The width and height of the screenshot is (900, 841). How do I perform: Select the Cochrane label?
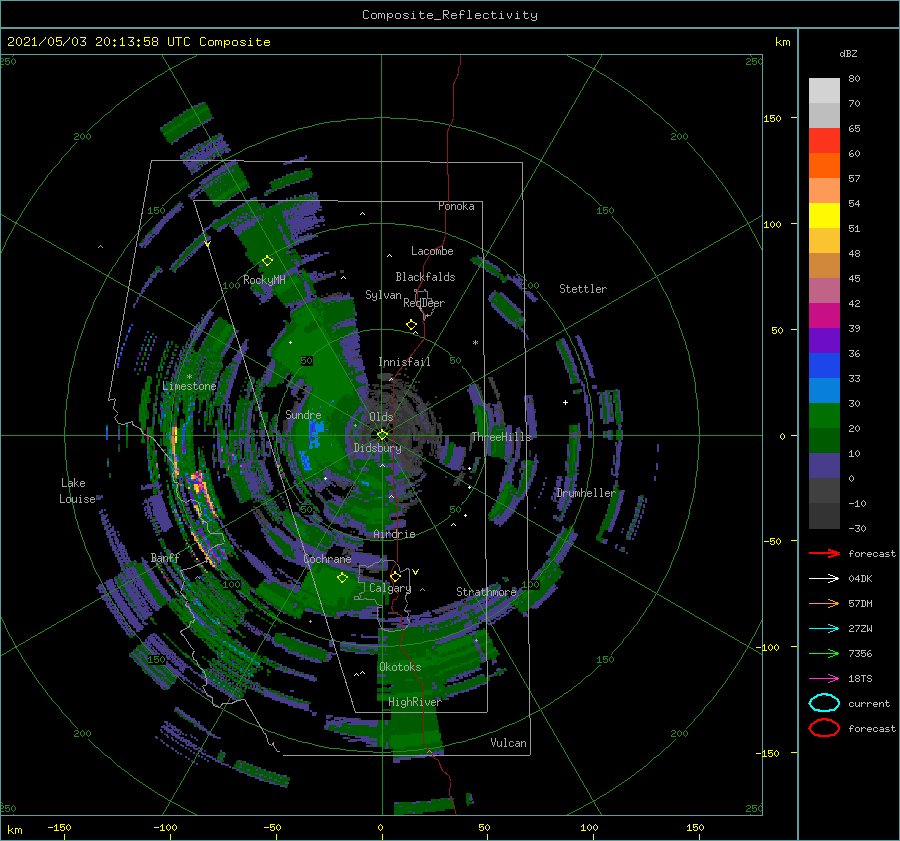coord(327,559)
